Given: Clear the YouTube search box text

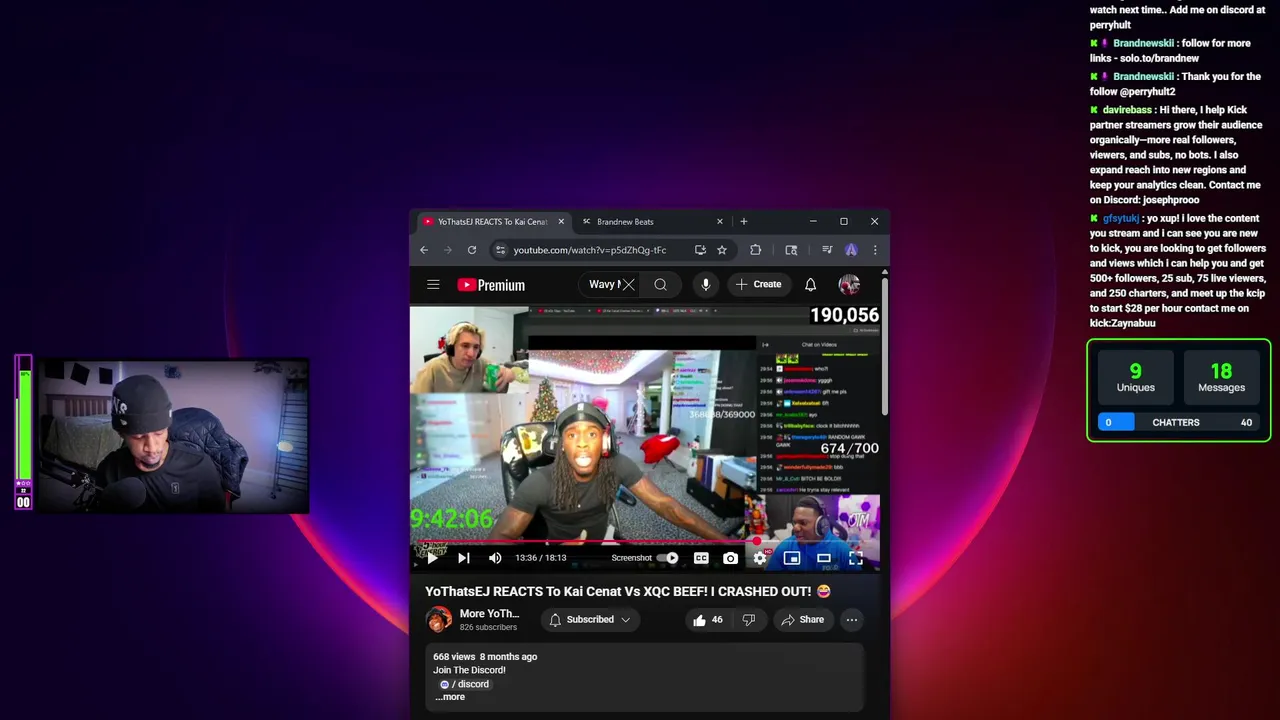Looking at the screenshot, I should tap(628, 285).
